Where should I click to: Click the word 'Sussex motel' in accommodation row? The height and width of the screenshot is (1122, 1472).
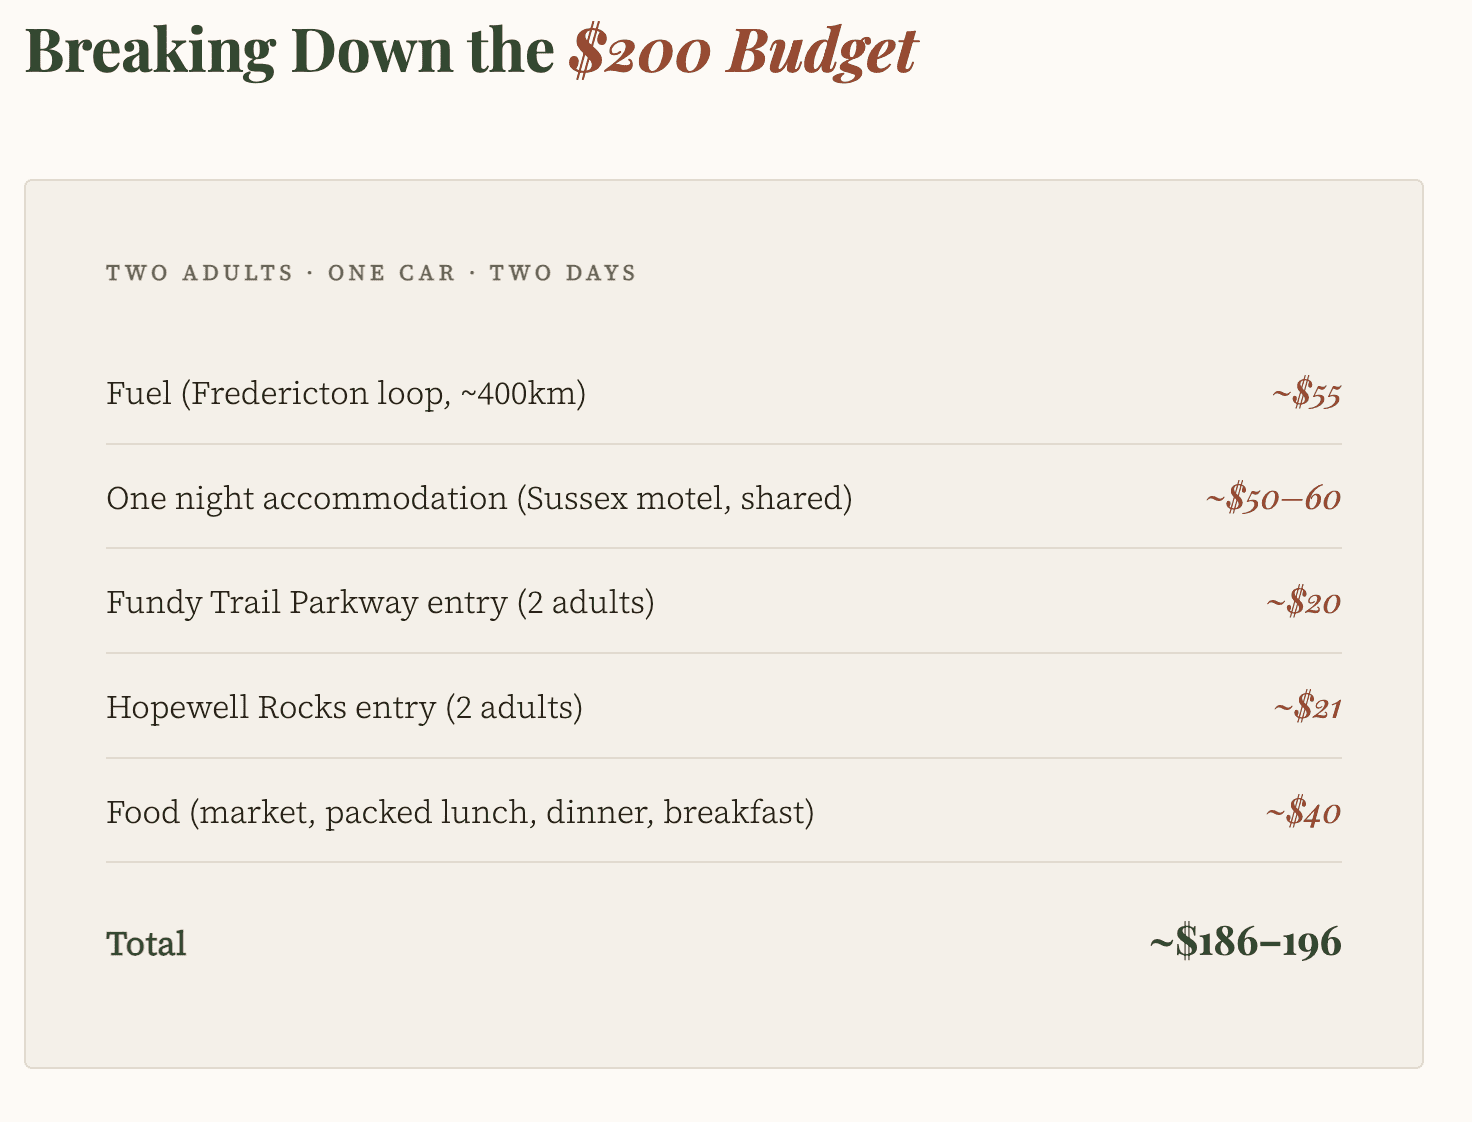[x=628, y=498]
